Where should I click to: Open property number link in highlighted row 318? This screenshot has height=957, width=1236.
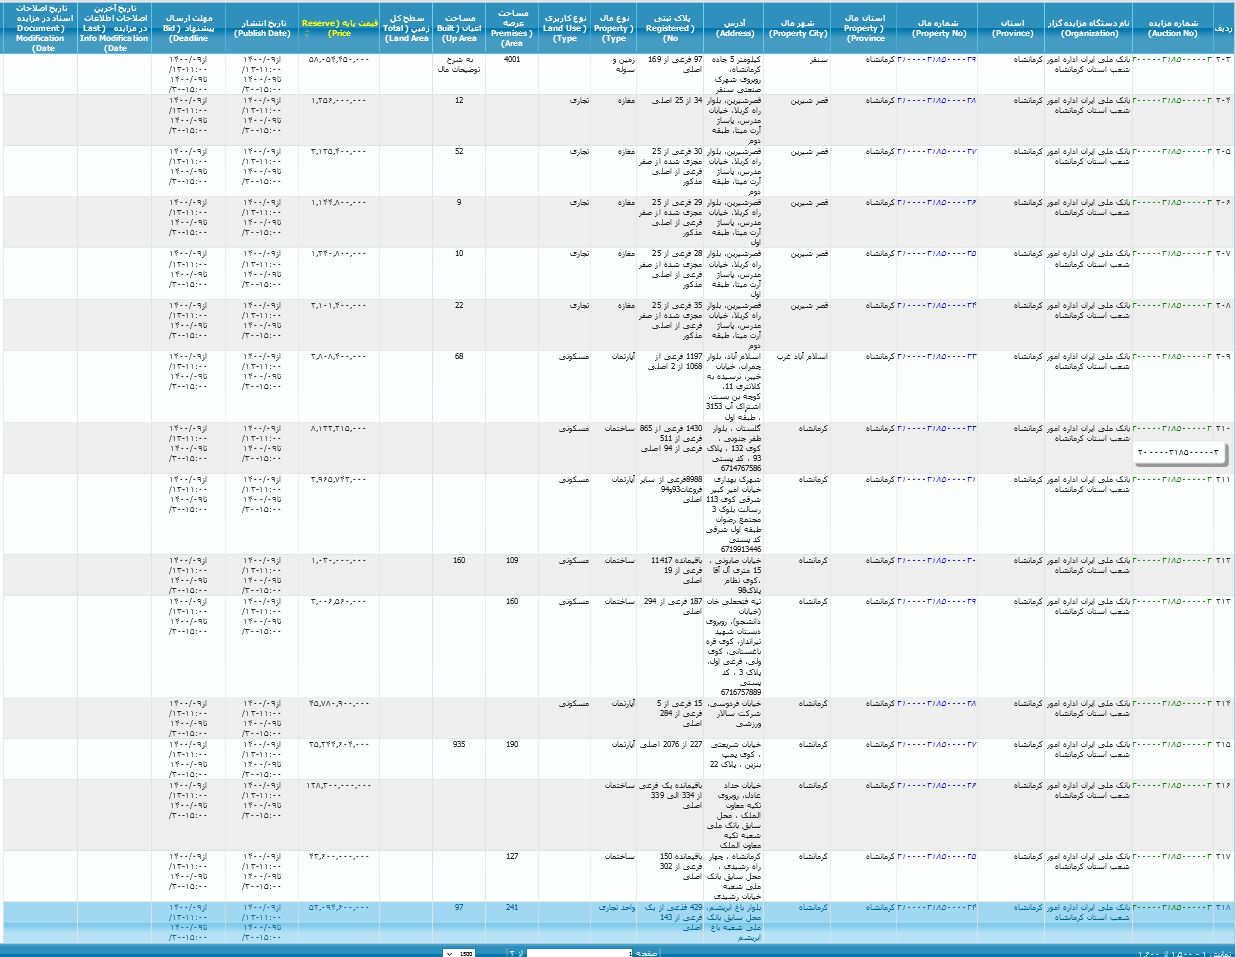tap(937, 908)
